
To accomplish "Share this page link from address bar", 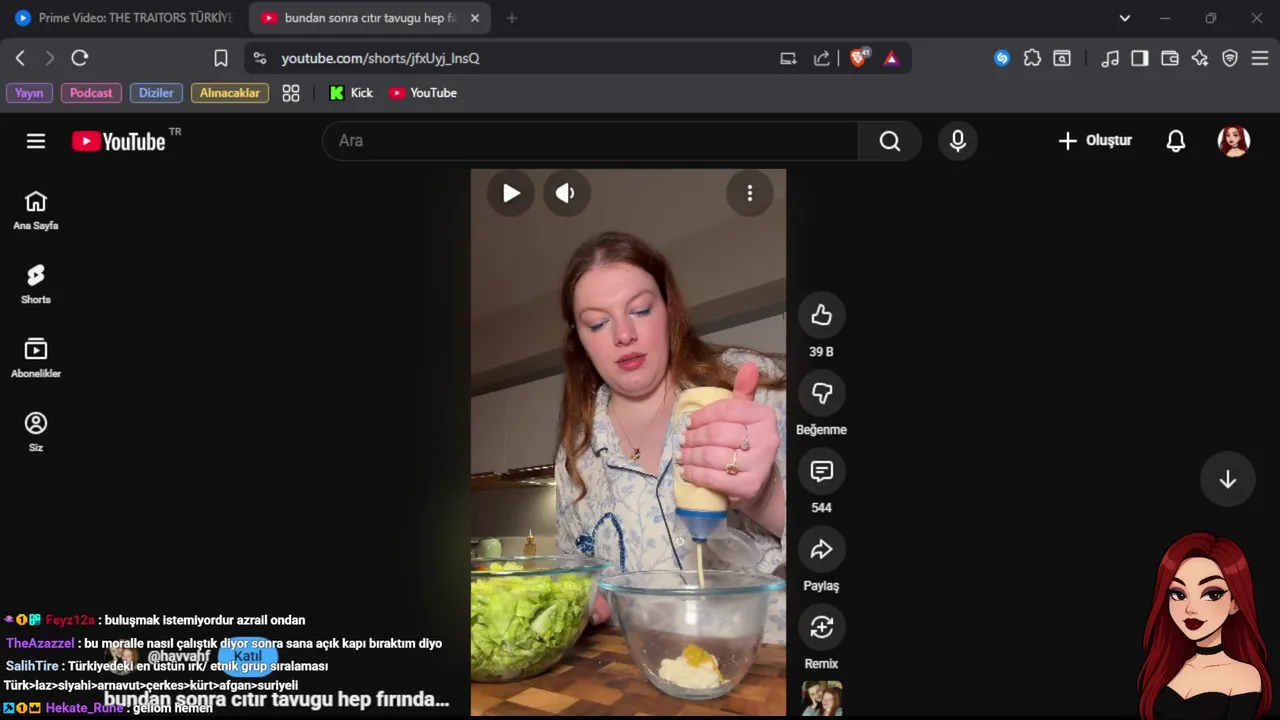I will 822,58.
